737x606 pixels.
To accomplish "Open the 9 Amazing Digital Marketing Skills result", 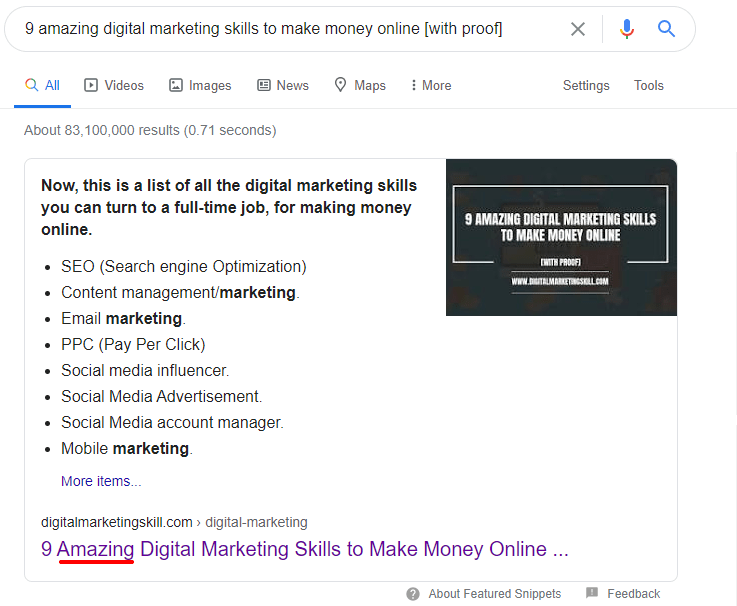I will [x=304, y=549].
